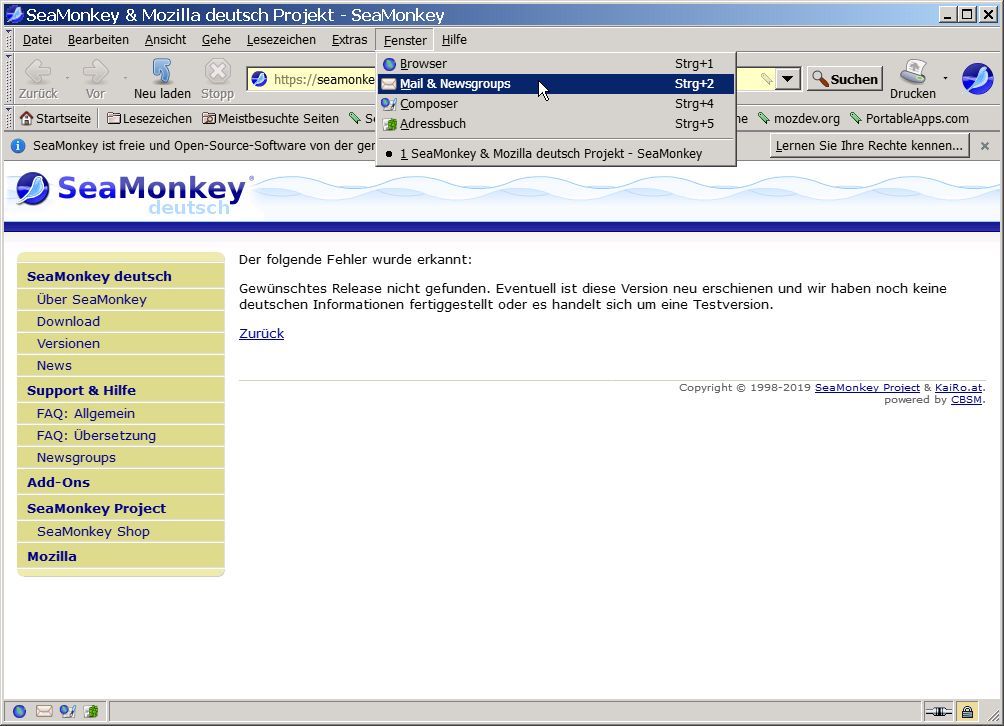The image size is (1004, 726).
Task: Select window 1 SeaMonkey & Mozilla deutsch Projekt
Action: coord(556,154)
